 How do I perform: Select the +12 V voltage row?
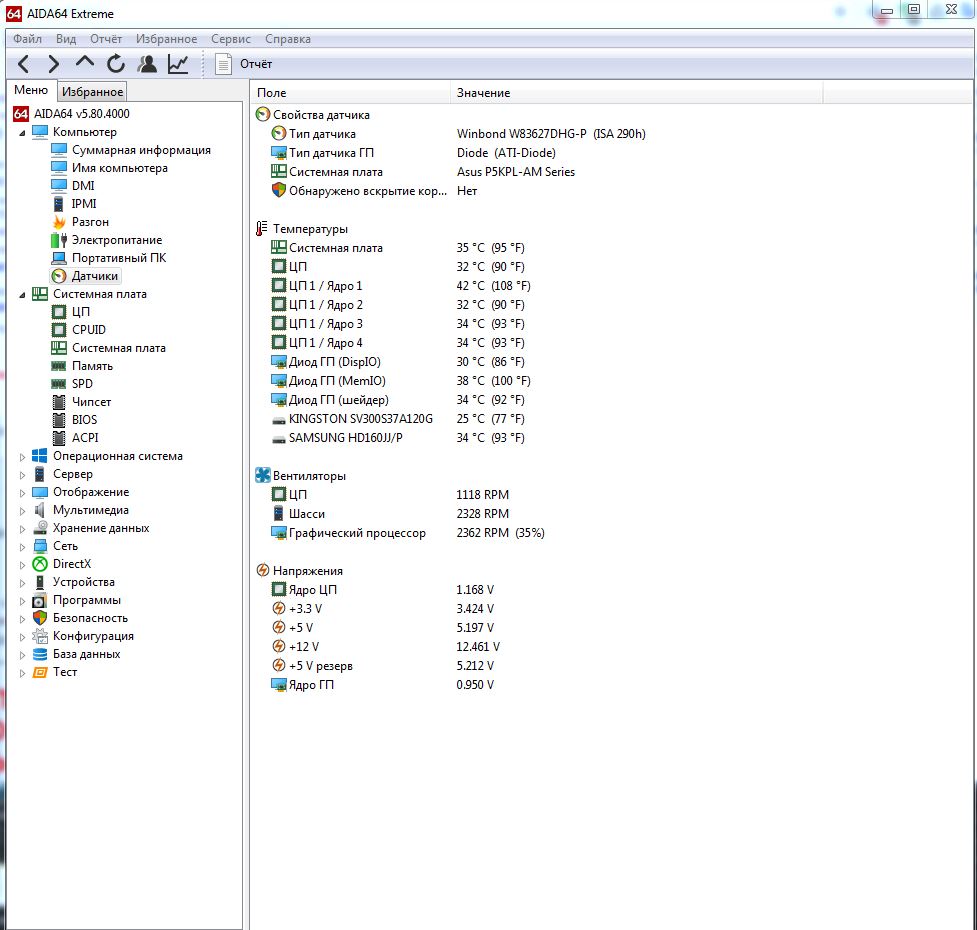pyautogui.click(x=385, y=647)
